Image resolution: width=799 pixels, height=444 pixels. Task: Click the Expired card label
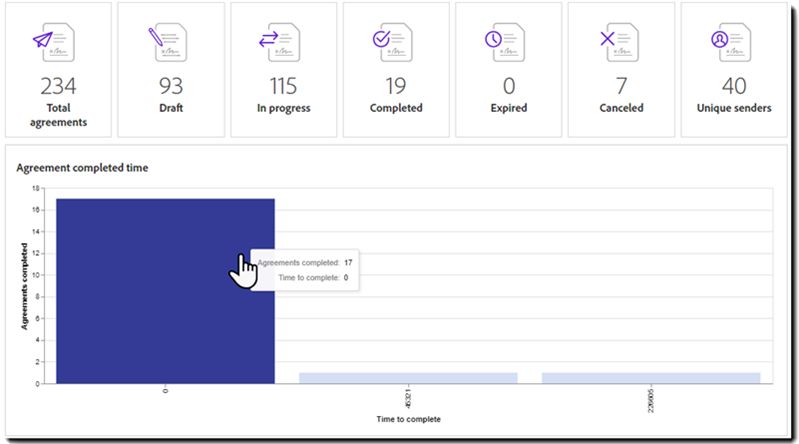509,109
